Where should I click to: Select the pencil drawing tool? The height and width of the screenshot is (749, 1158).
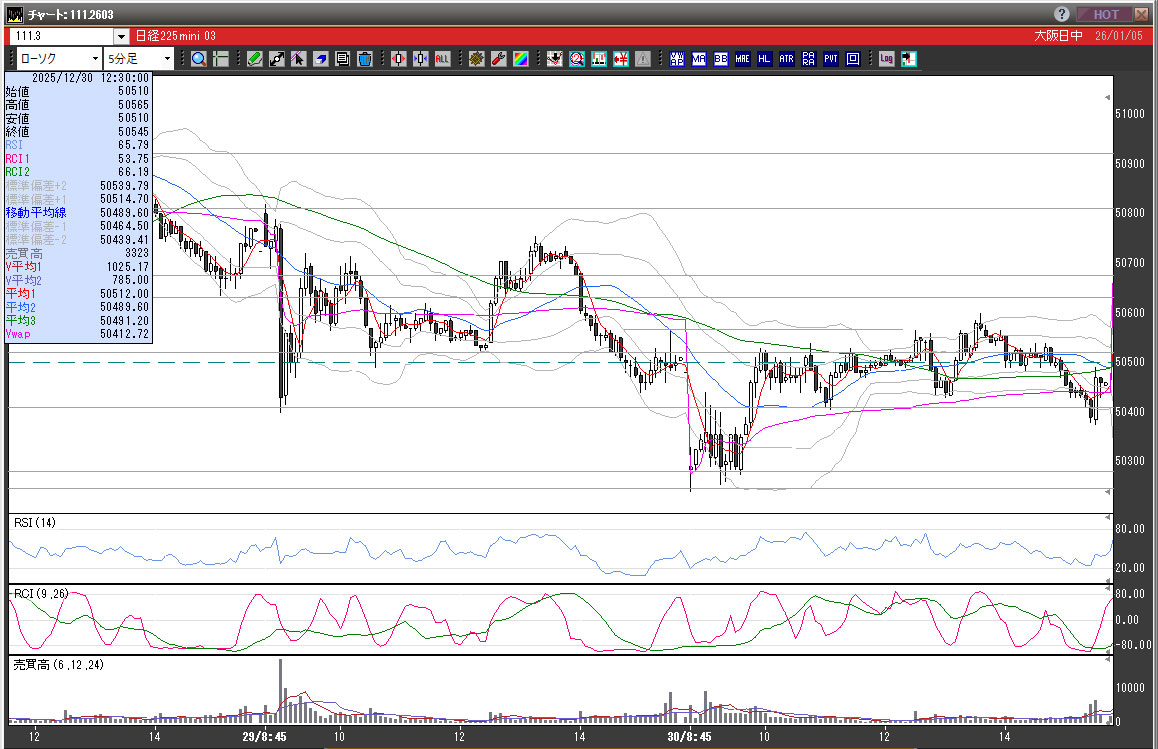(255, 59)
